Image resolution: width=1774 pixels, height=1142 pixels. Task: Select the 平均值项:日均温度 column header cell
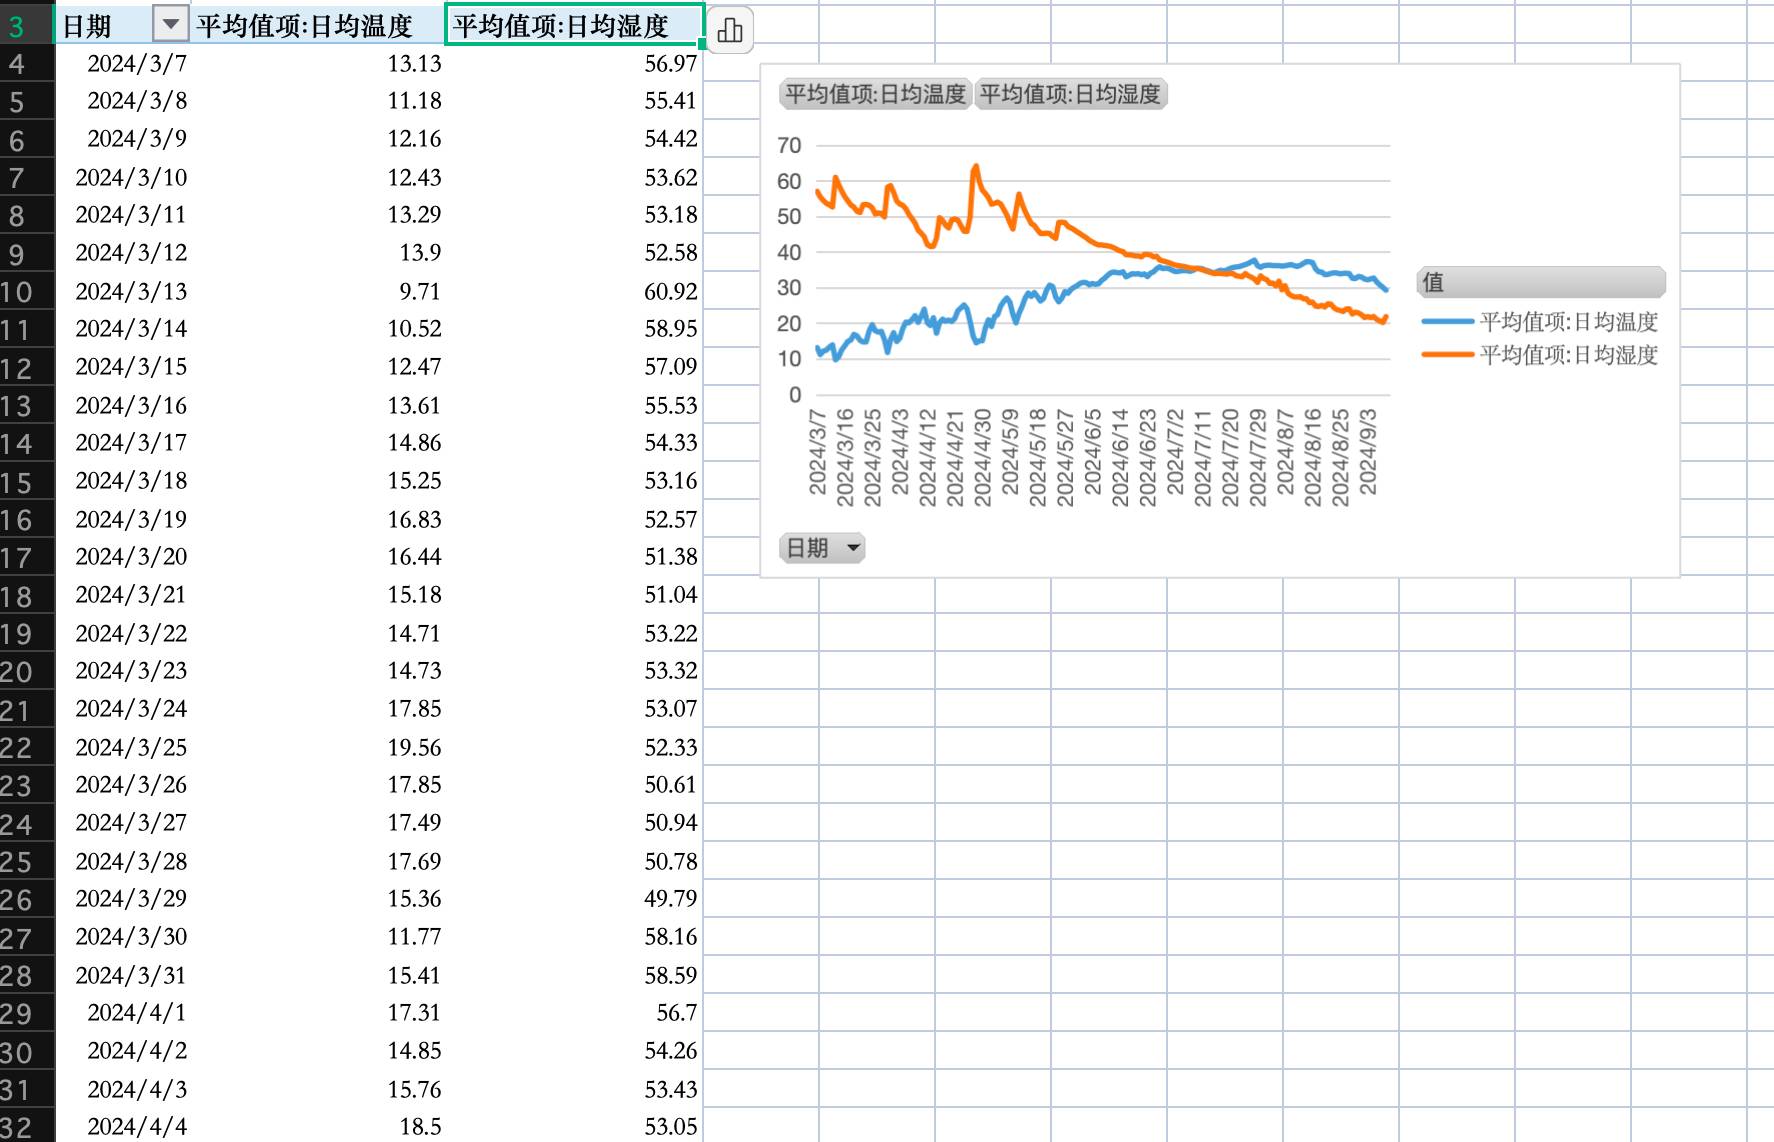(x=318, y=25)
